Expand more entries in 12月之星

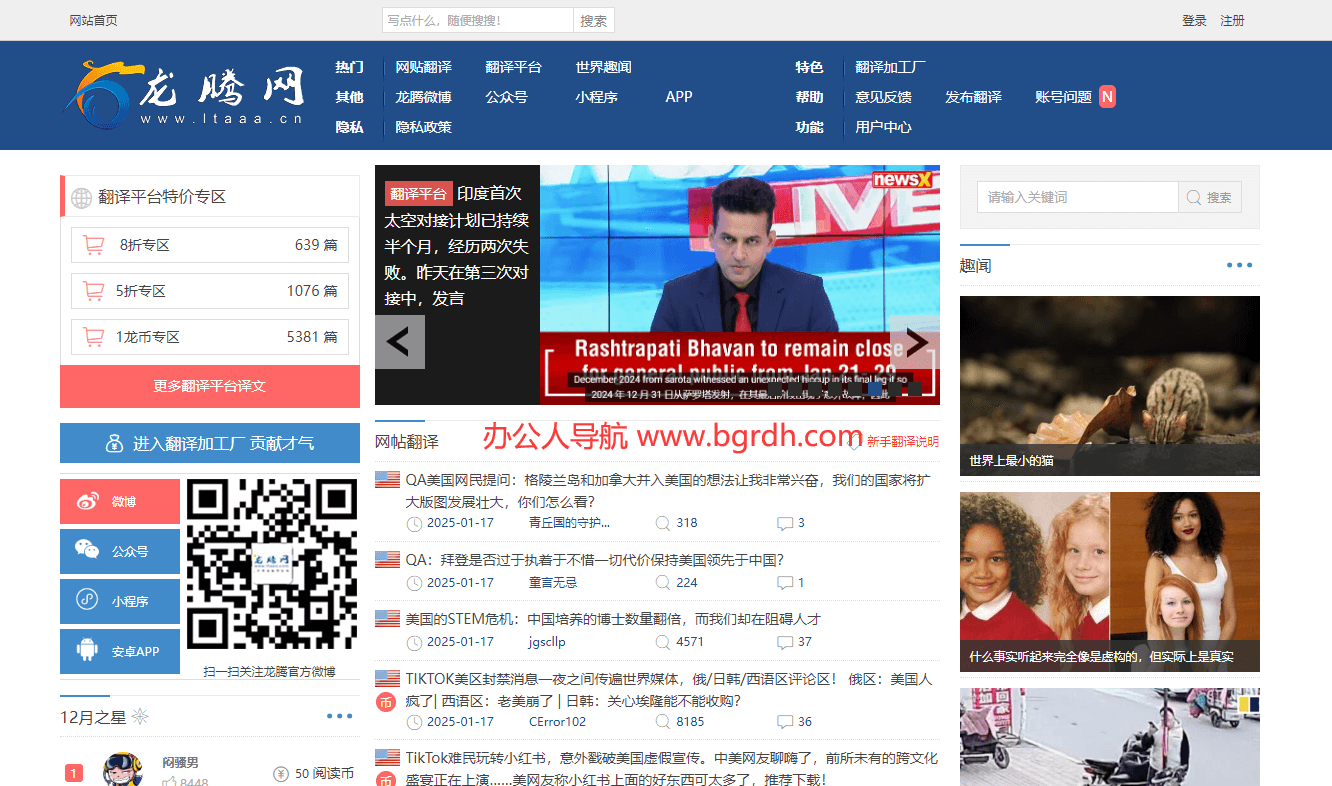click(x=339, y=716)
